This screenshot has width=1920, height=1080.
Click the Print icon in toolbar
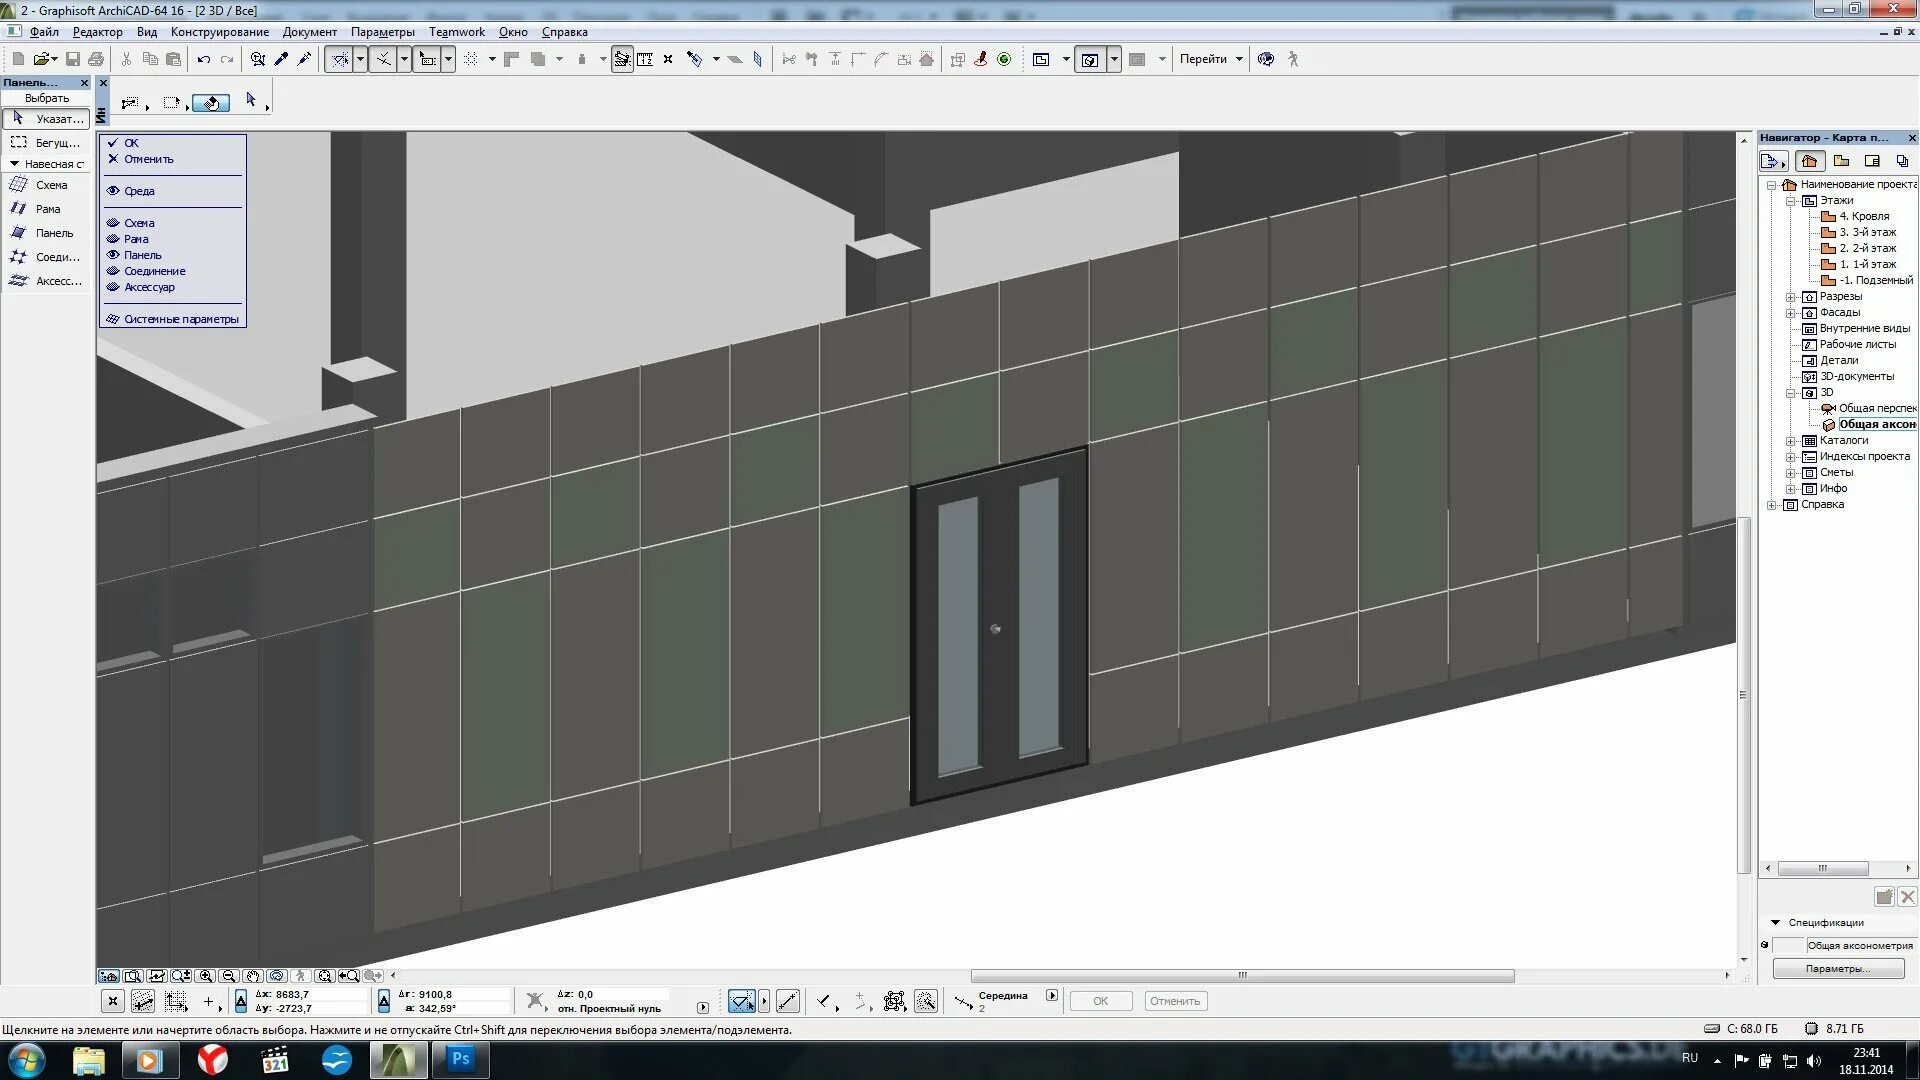pyautogui.click(x=96, y=59)
